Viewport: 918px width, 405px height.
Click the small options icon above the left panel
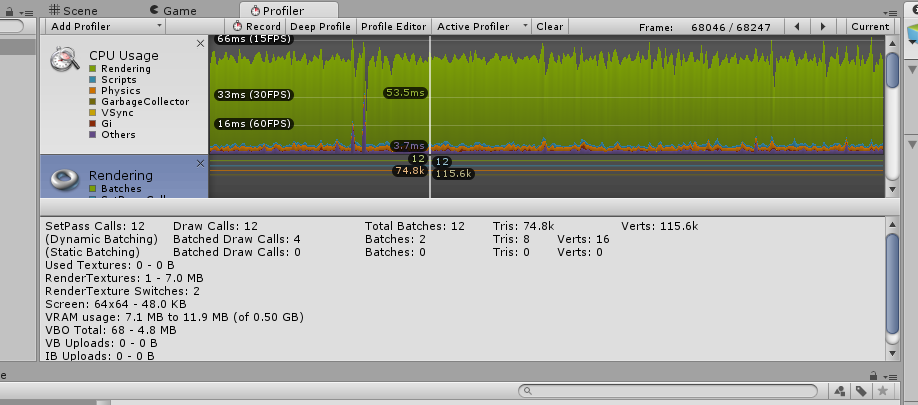click(x=26, y=12)
